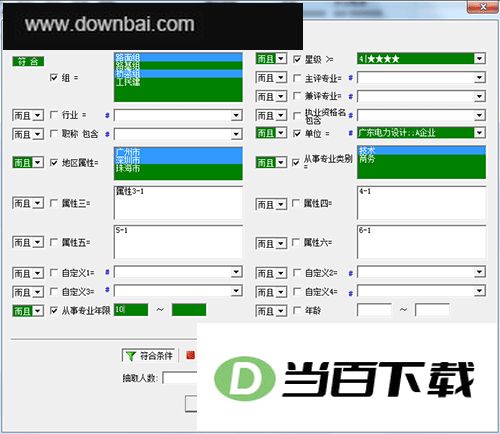Tick the 属性三= checkbox

pos(54,203)
